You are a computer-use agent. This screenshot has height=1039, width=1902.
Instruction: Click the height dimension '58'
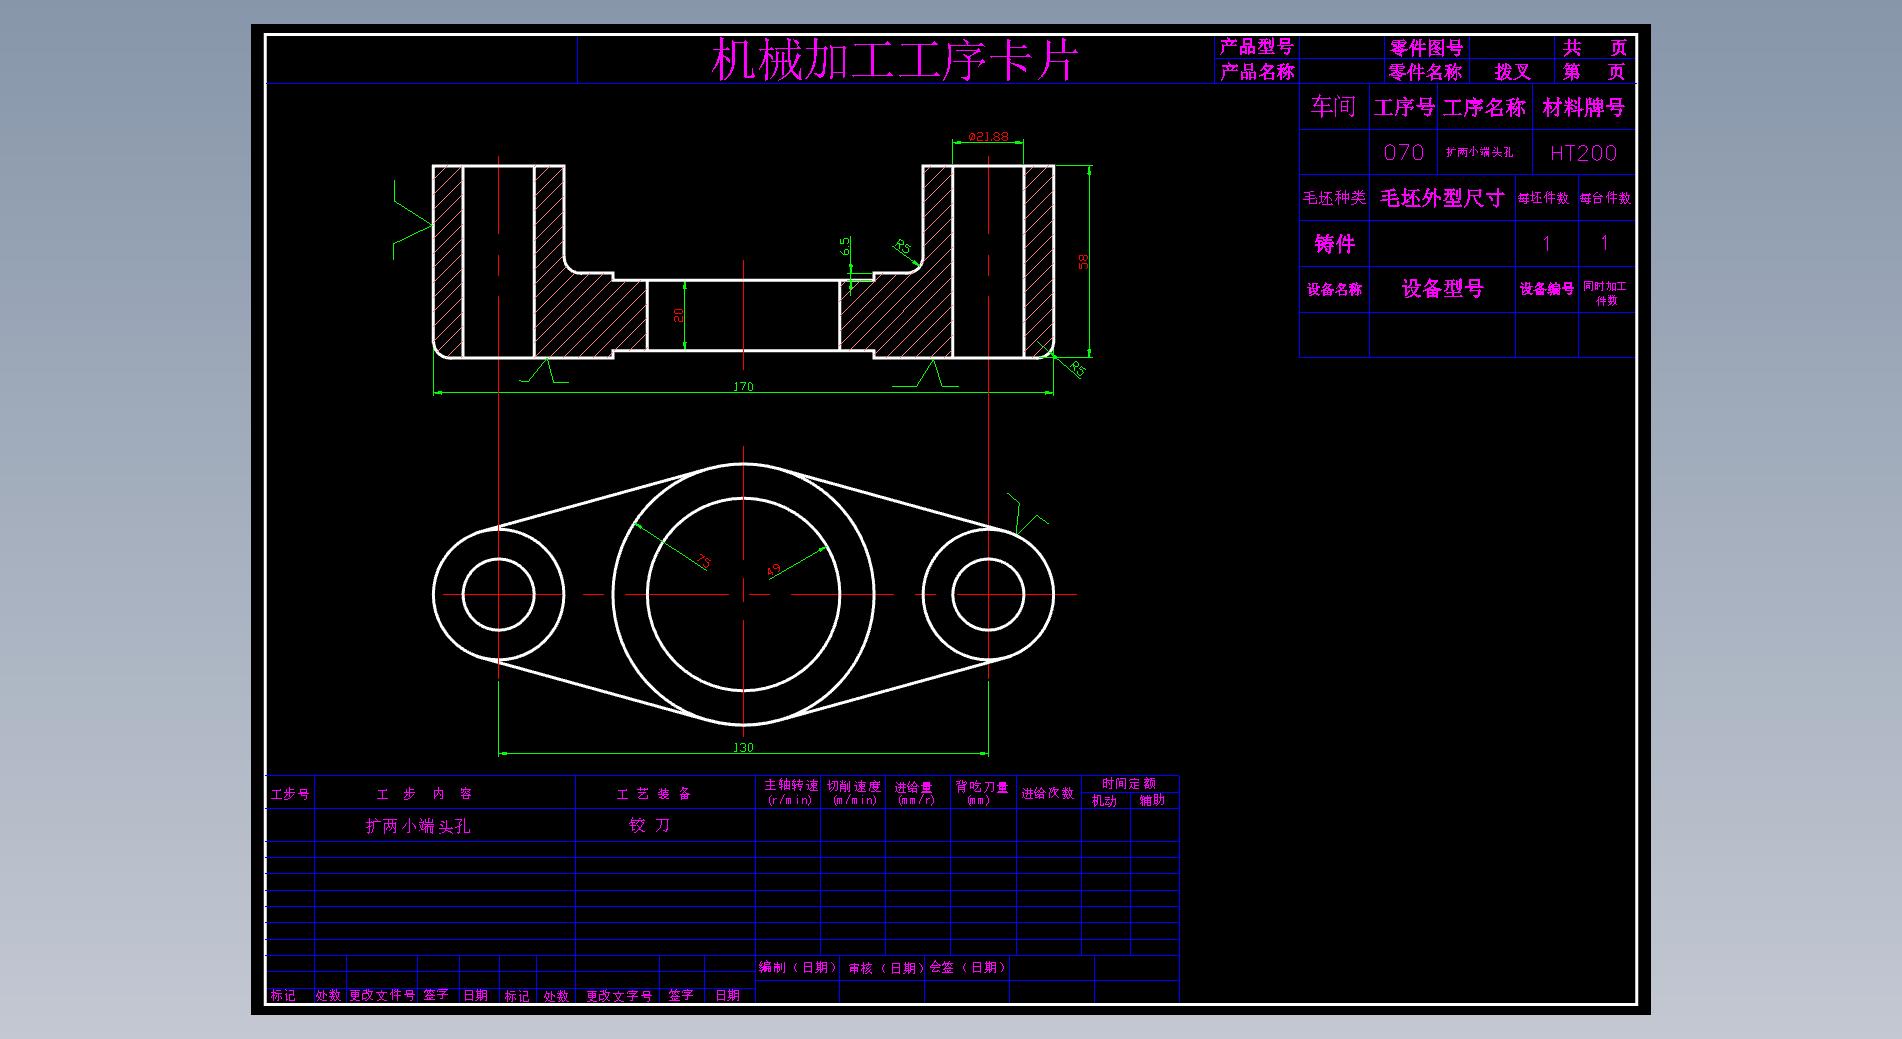coord(1082,261)
